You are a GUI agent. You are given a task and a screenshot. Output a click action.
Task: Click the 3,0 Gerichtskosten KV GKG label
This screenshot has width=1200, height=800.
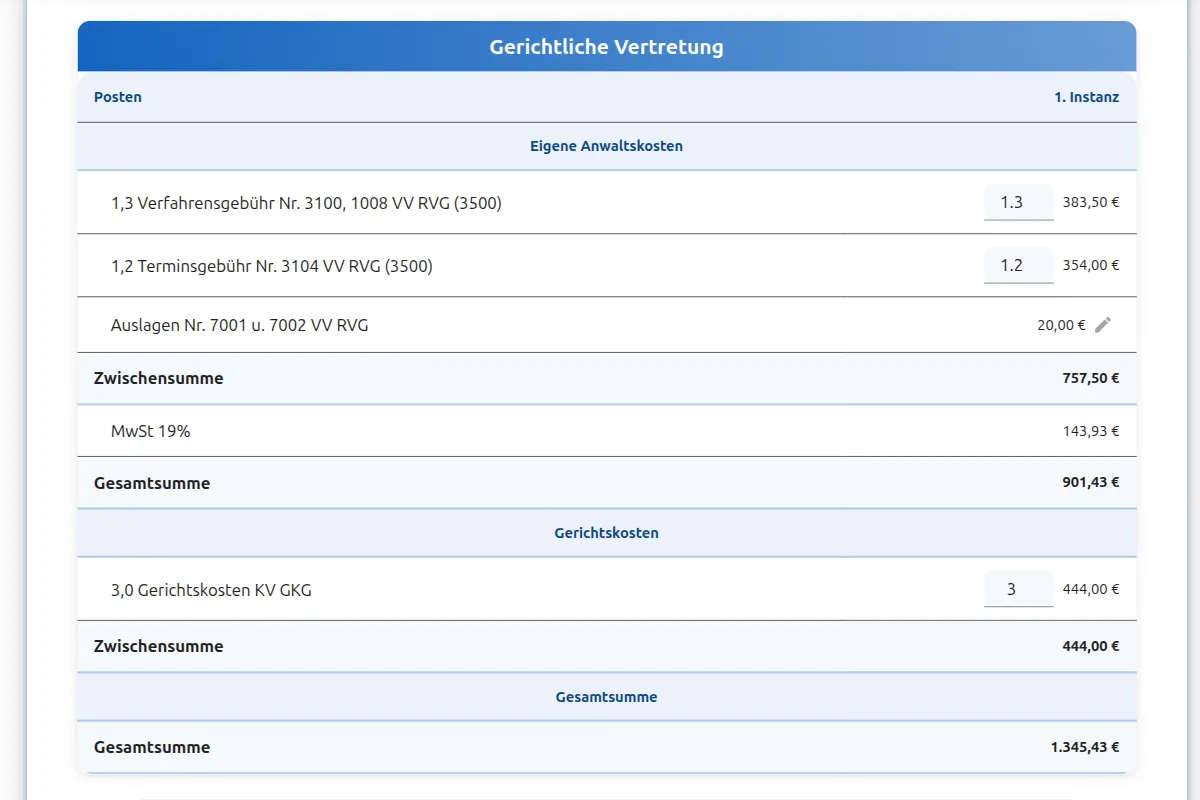[212, 589]
